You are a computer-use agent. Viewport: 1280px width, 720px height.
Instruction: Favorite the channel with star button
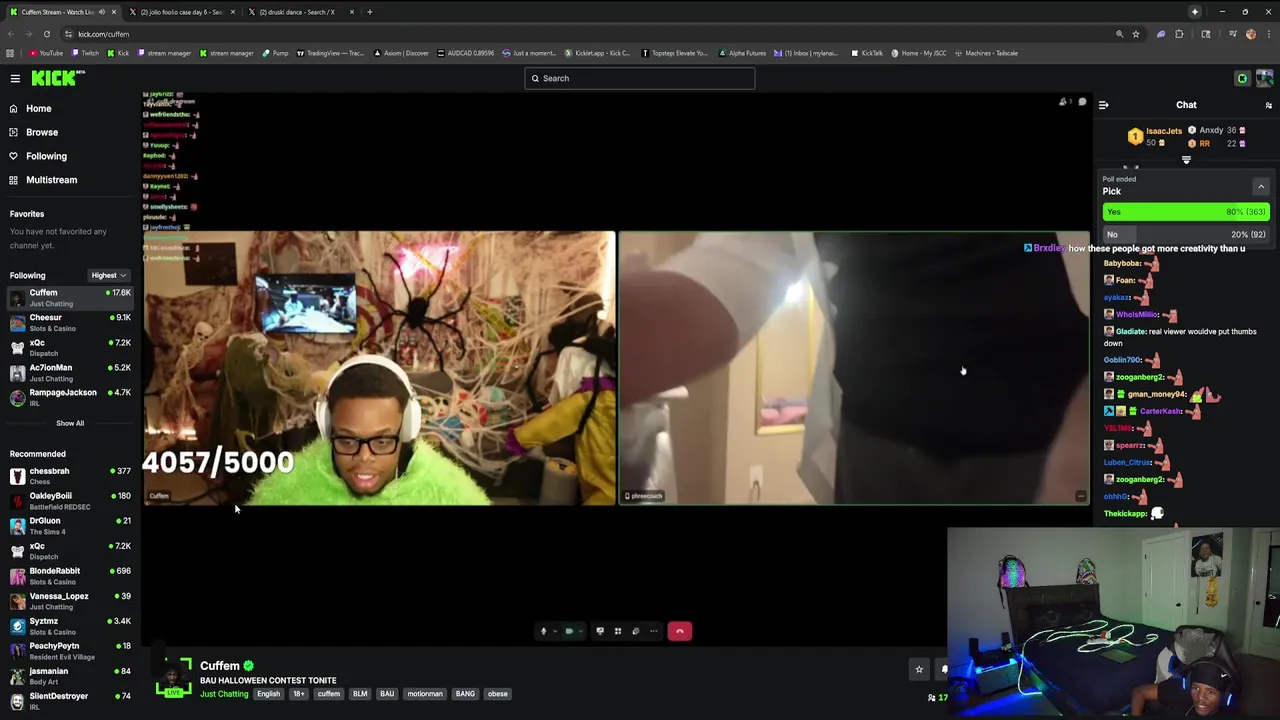tap(919, 669)
